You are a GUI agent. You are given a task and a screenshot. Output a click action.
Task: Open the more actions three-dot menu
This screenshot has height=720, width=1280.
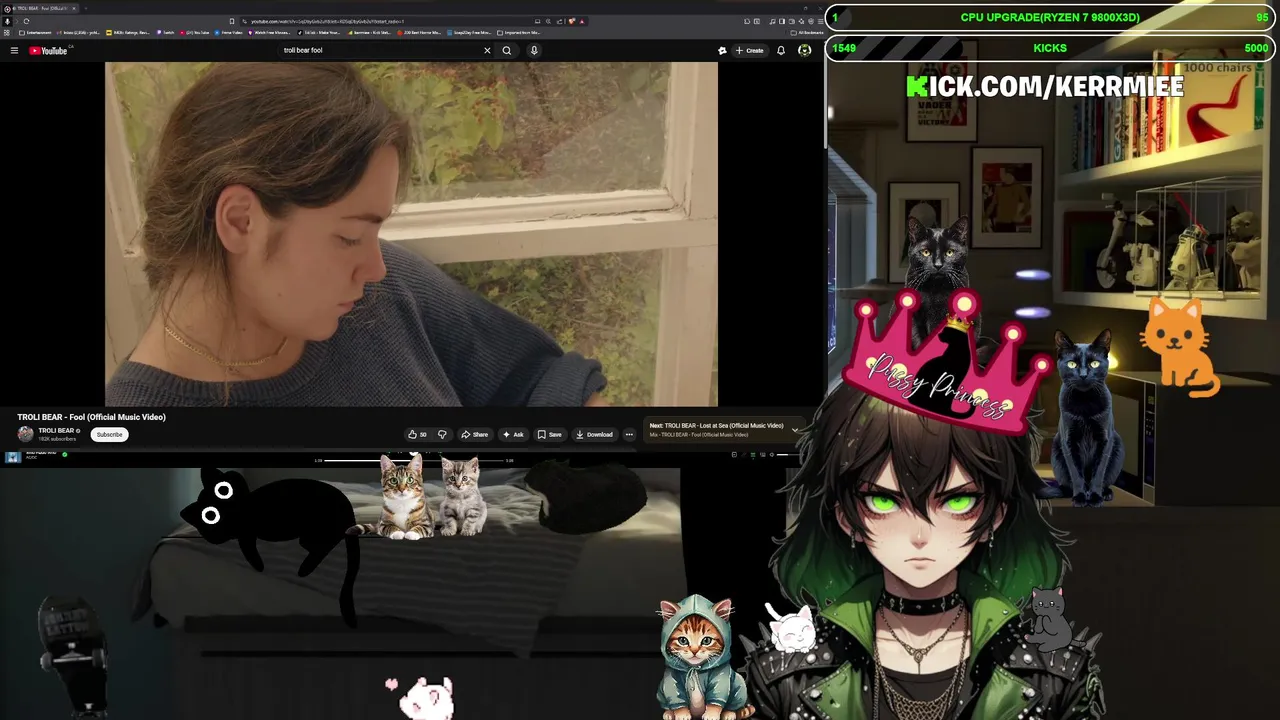click(x=629, y=434)
